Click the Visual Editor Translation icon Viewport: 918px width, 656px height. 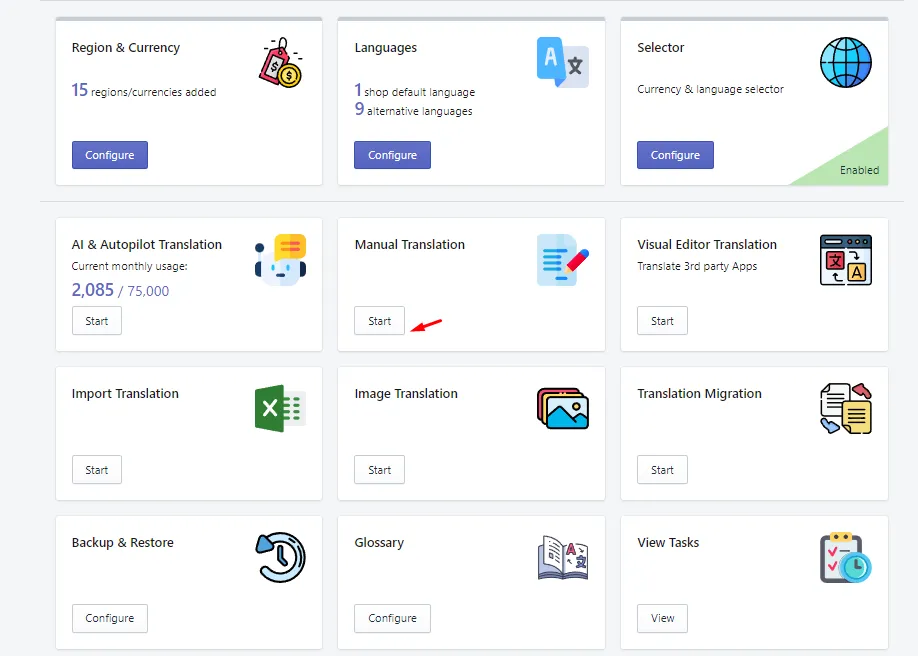[845, 260]
